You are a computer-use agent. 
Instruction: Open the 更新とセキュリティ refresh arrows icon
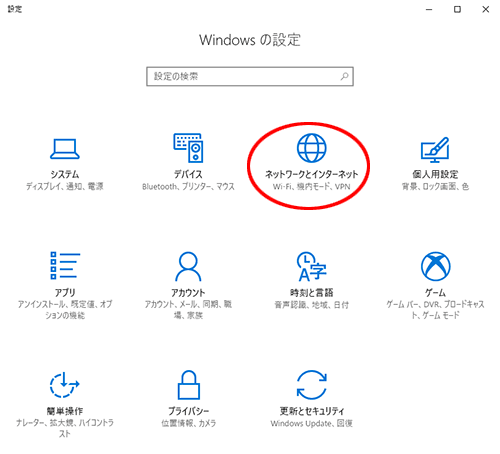[x=312, y=385]
